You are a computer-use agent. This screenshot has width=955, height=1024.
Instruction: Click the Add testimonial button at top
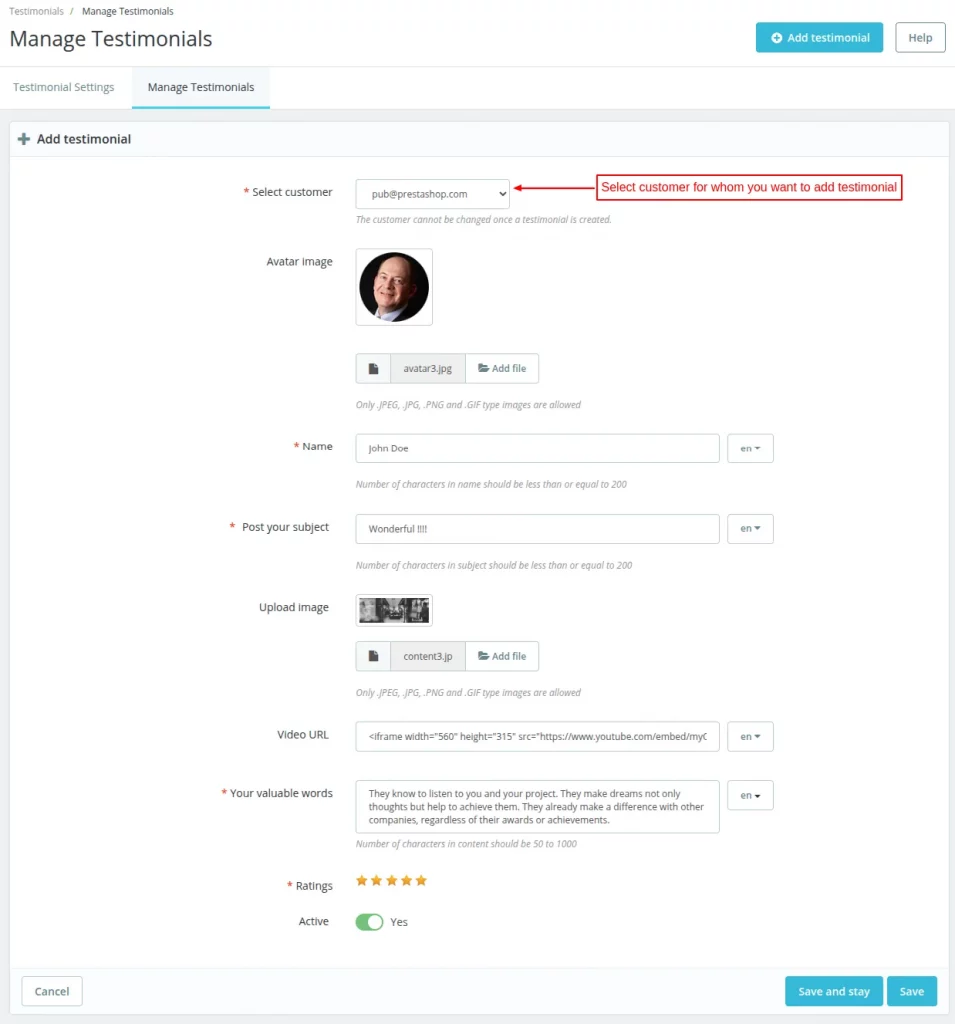[819, 38]
